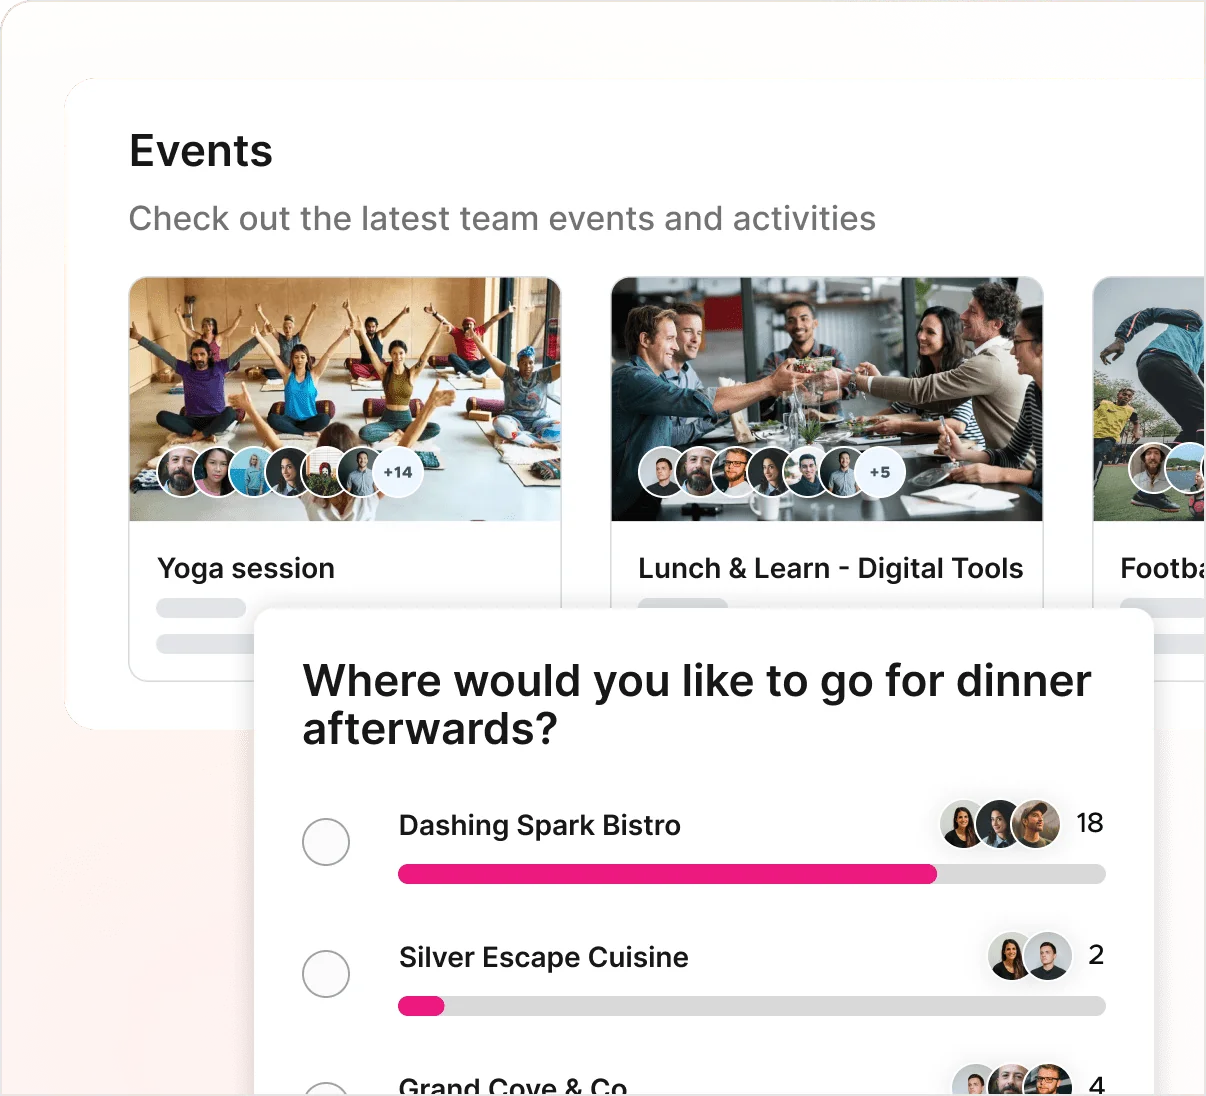
Task: Select the Dashing Spark Bistro radio button
Action: pos(326,842)
